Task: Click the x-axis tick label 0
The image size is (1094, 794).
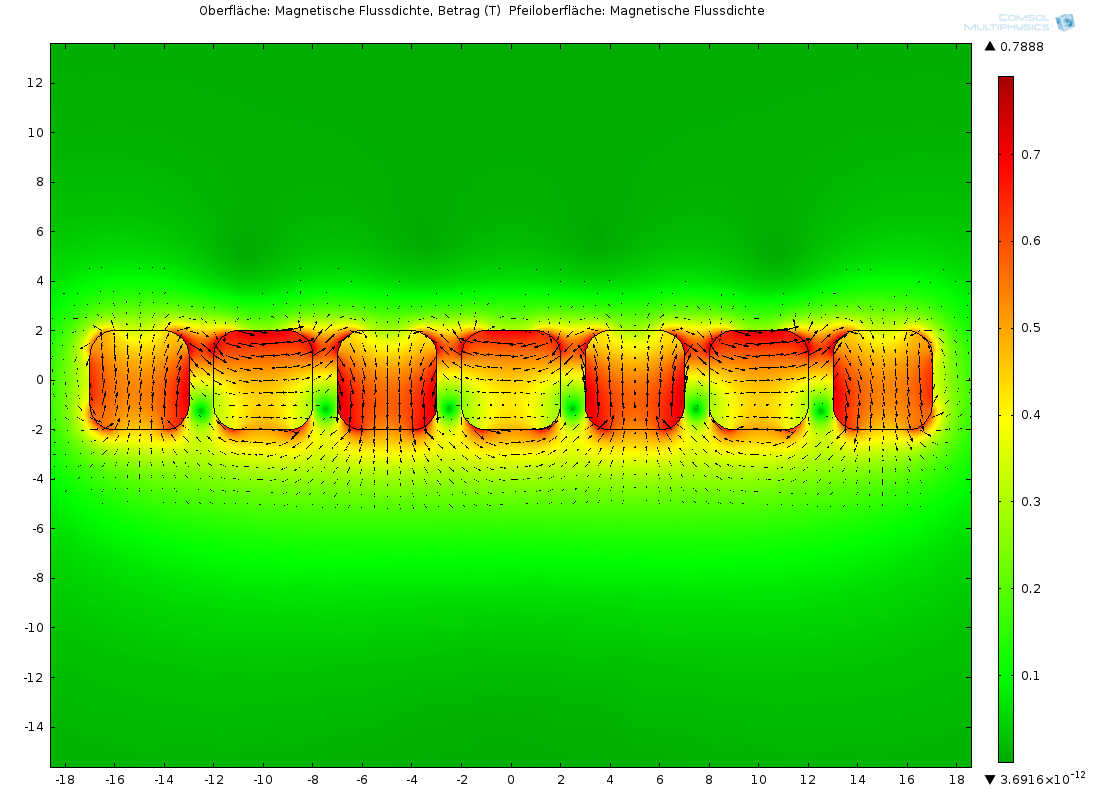Action: tap(511, 779)
